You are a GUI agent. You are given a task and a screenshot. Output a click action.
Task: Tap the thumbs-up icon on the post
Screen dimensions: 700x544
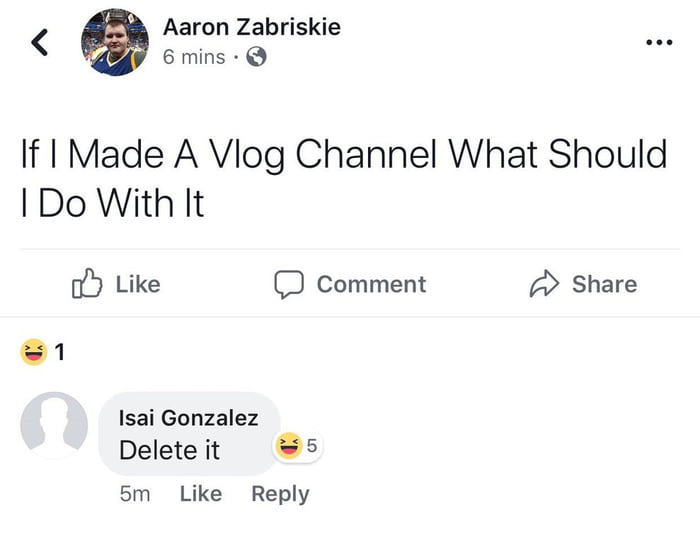coord(88,284)
